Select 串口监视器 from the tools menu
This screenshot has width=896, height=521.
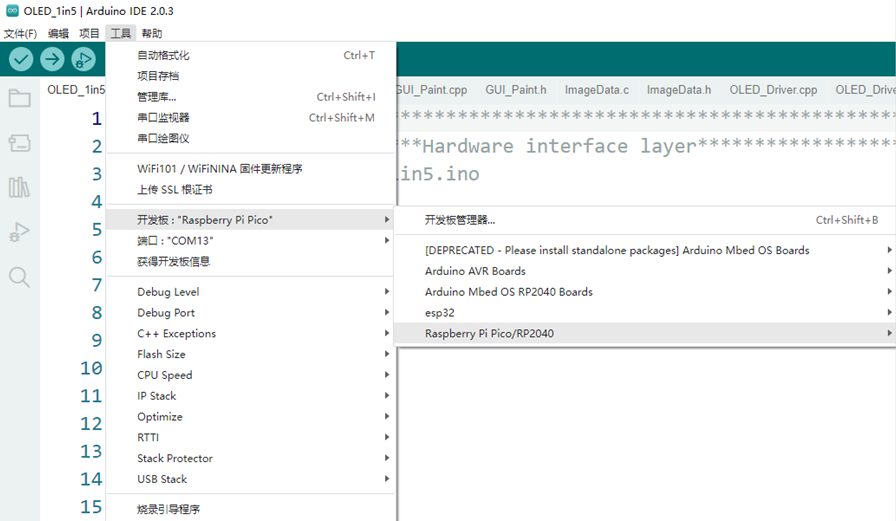pos(163,118)
